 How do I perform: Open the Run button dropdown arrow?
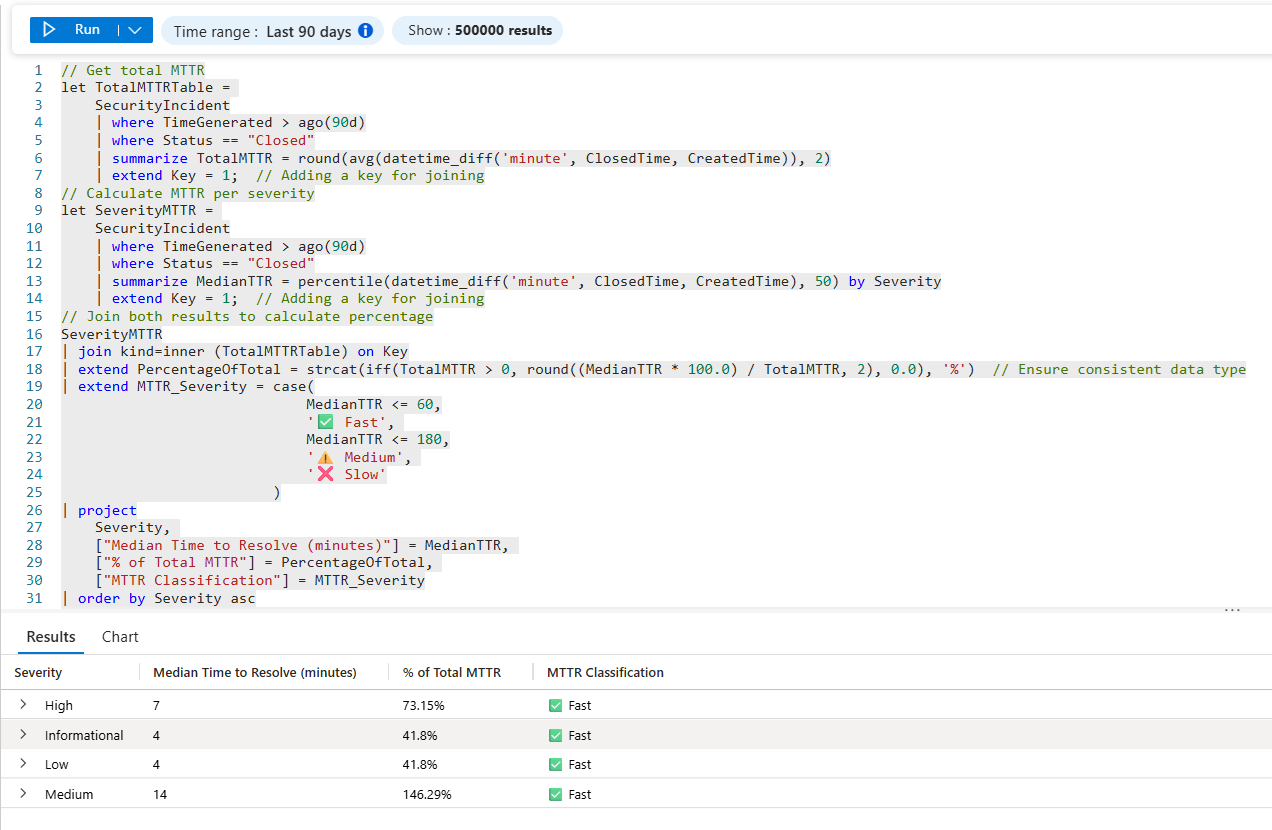point(136,30)
